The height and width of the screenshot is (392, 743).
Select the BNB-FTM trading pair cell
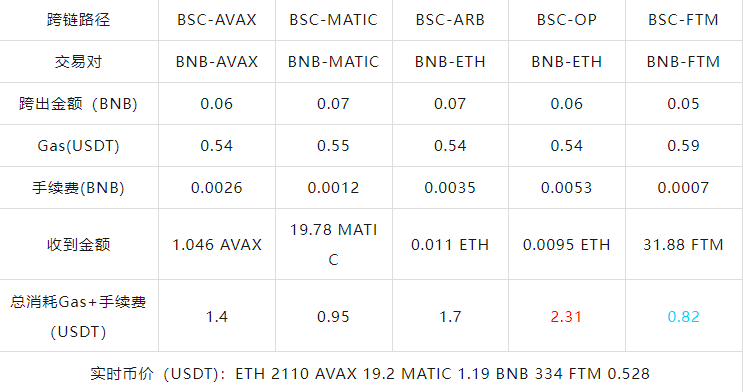pyautogui.click(x=683, y=62)
